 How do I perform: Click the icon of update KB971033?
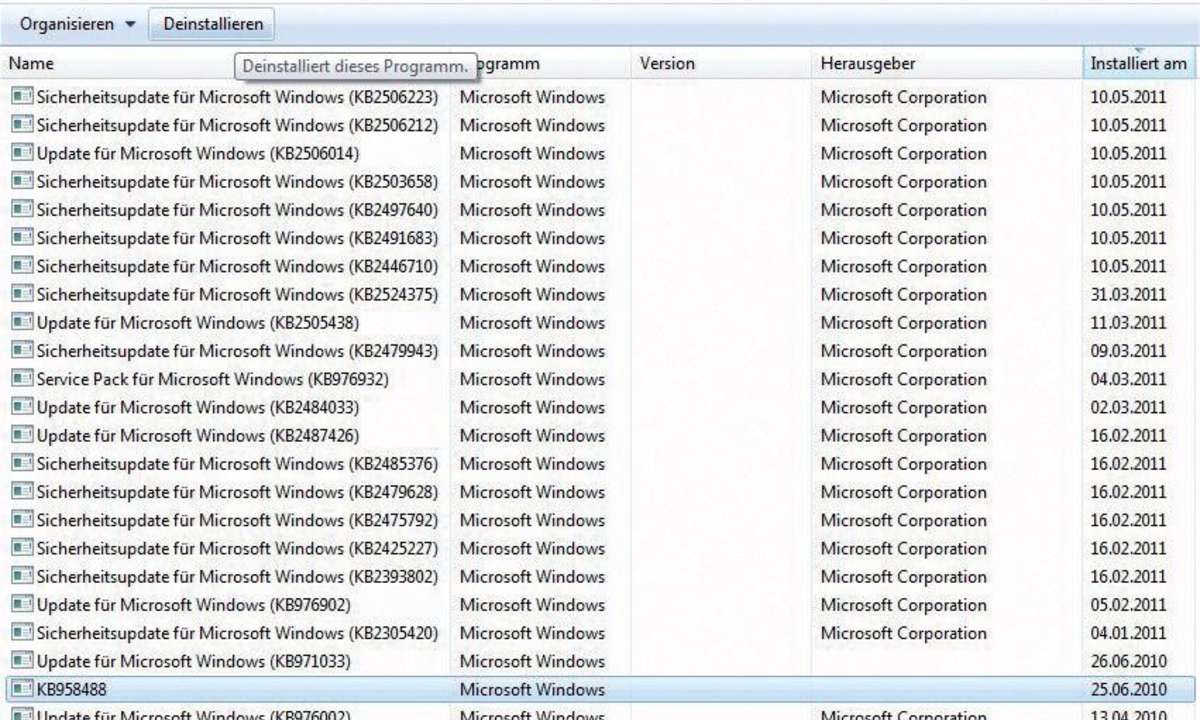pos(22,661)
